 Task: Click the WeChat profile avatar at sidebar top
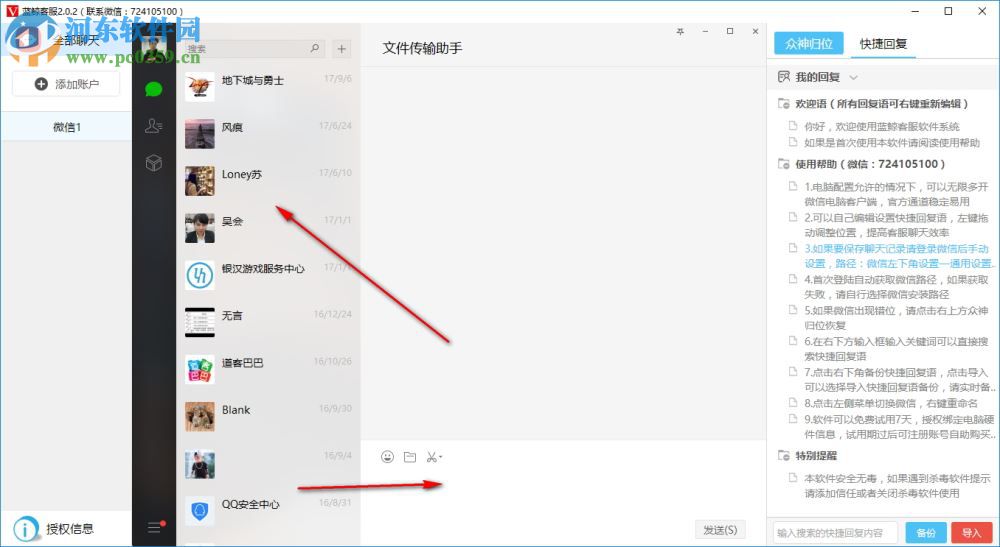(154, 46)
